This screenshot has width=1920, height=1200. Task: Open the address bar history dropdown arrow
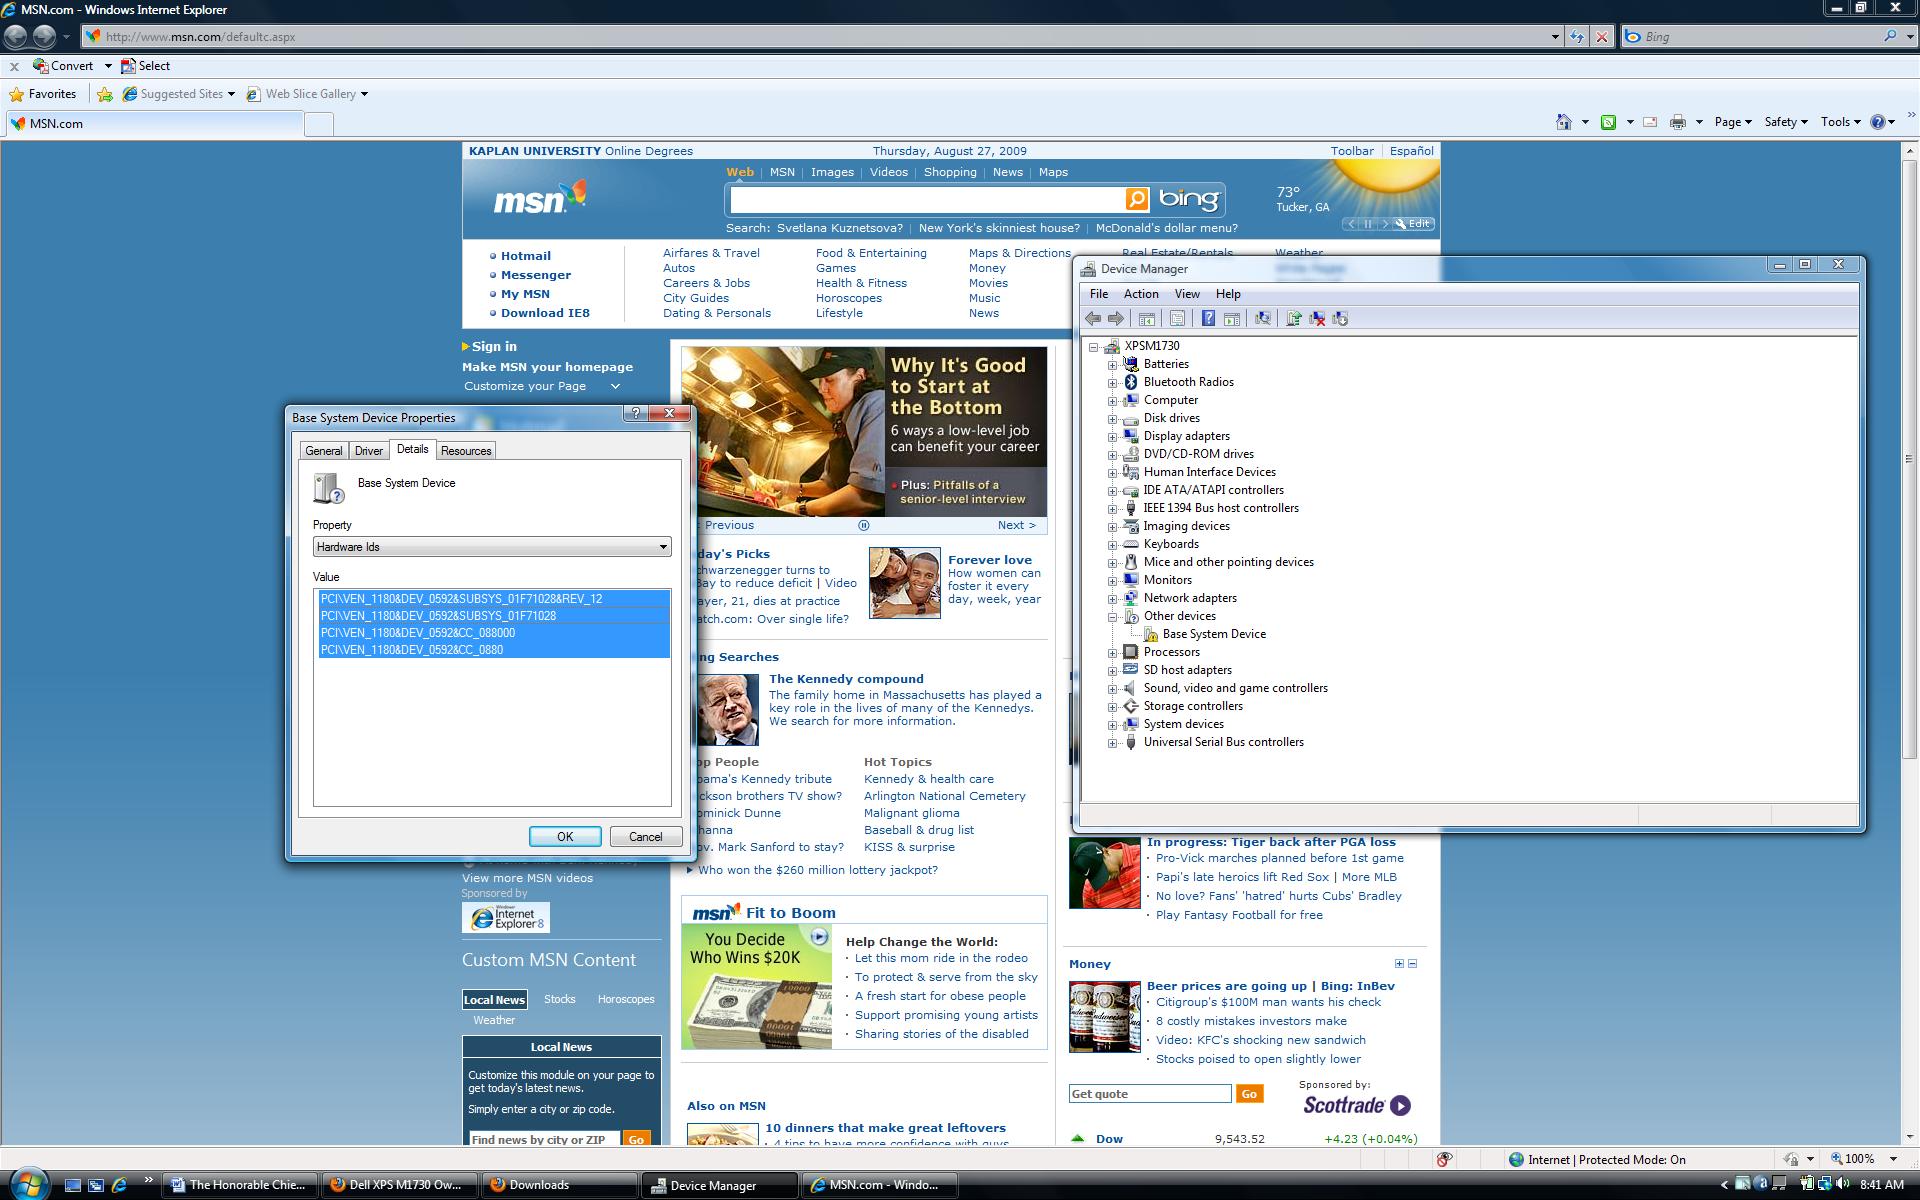[1555, 37]
